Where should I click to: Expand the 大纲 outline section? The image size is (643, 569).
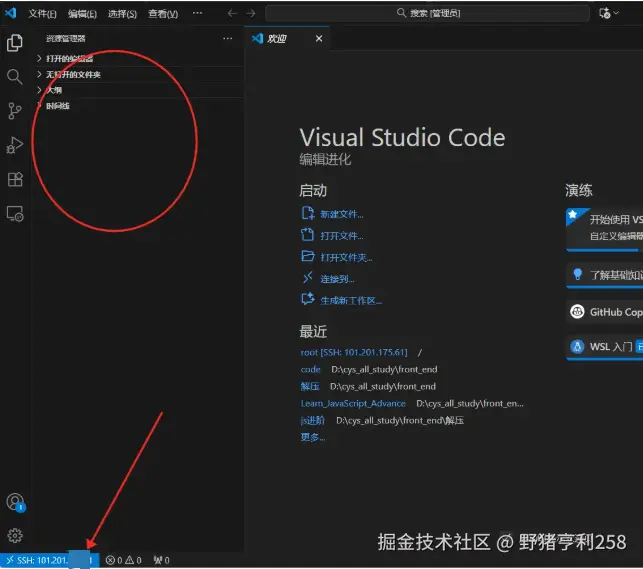[x=140, y=90]
